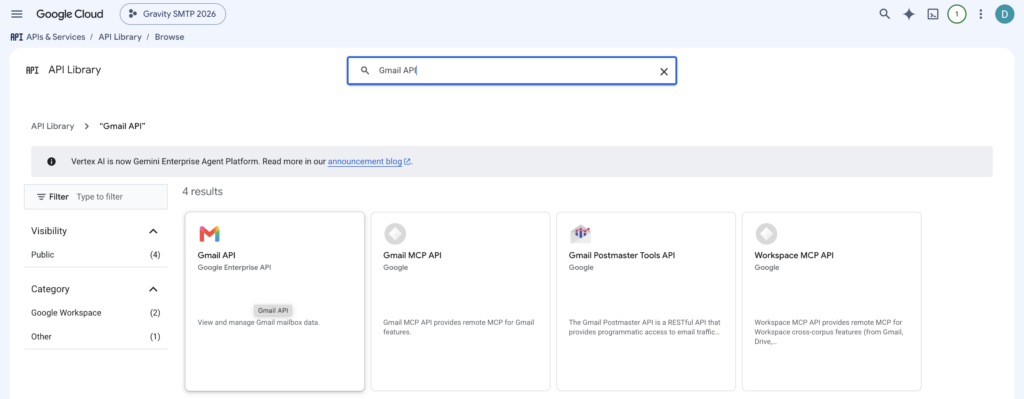
Task: Filter by Other category
Action: (x=41, y=336)
